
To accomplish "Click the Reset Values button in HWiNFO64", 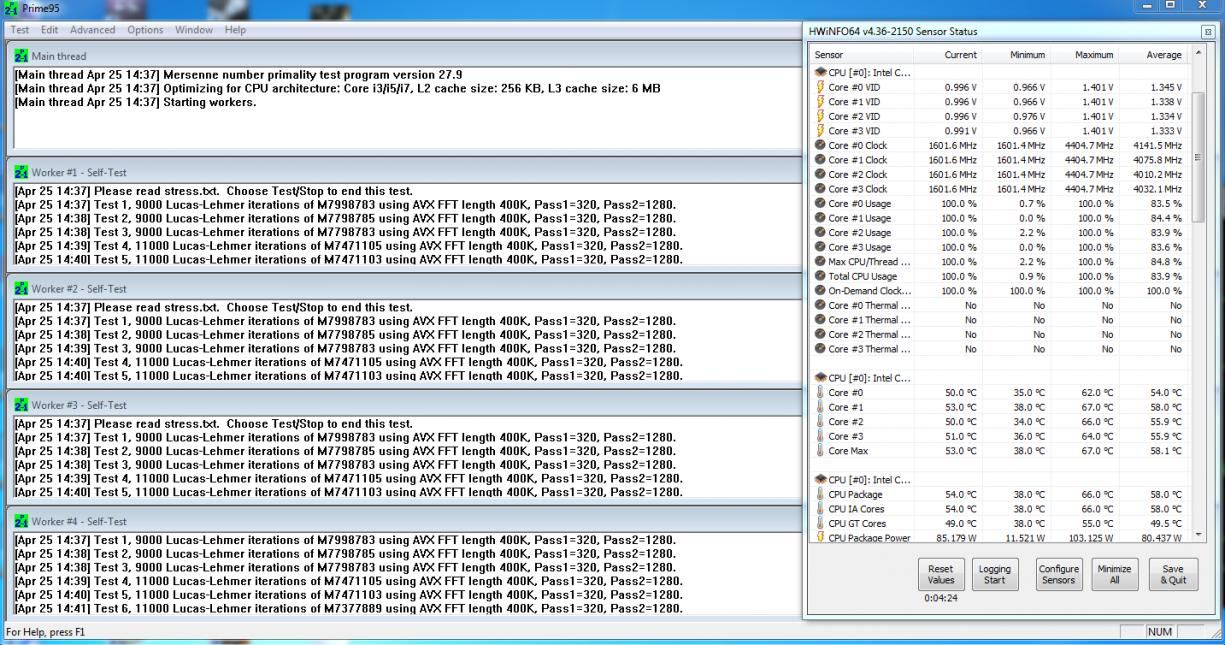I will point(940,573).
